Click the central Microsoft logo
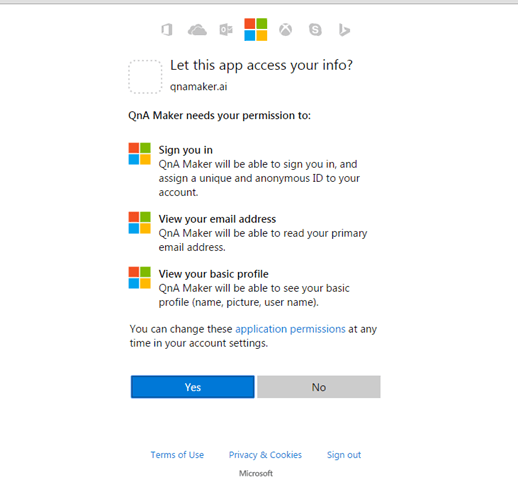Viewport: 518px width, 489px height. (256, 30)
